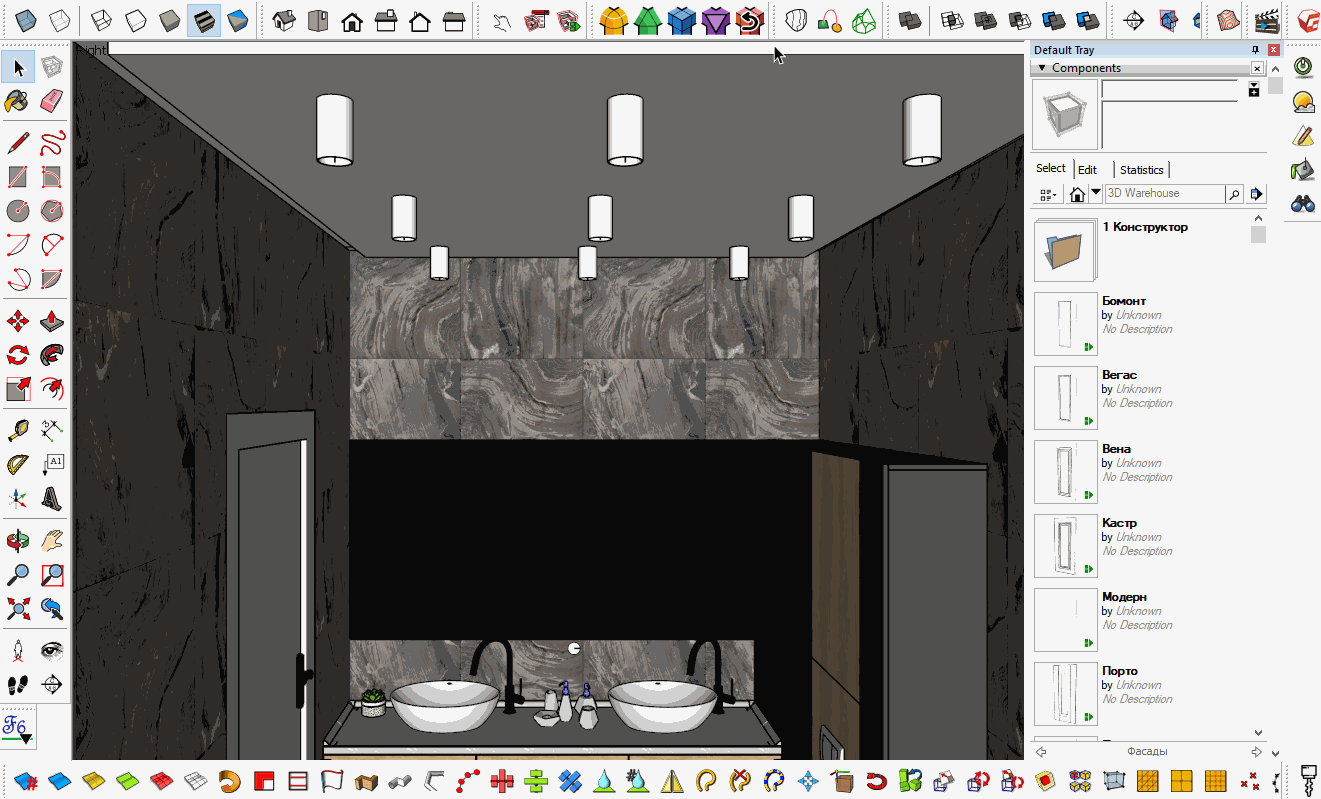Select the Eraser tool
The height and width of the screenshot is (799, 1321).
(x=52, y=101)
